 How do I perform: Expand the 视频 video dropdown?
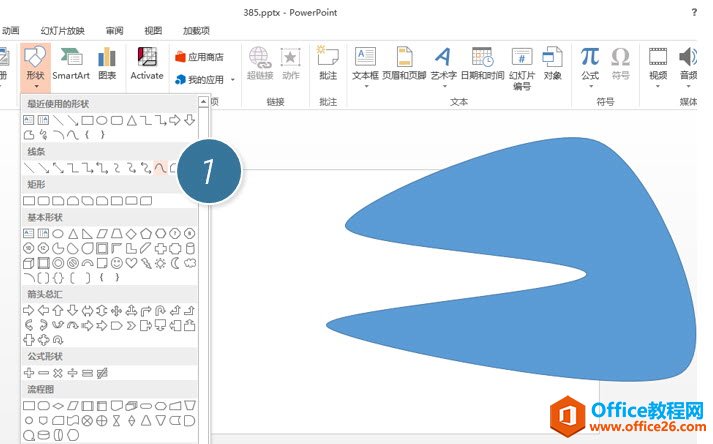pyautogui.click(x=658, y=86)
